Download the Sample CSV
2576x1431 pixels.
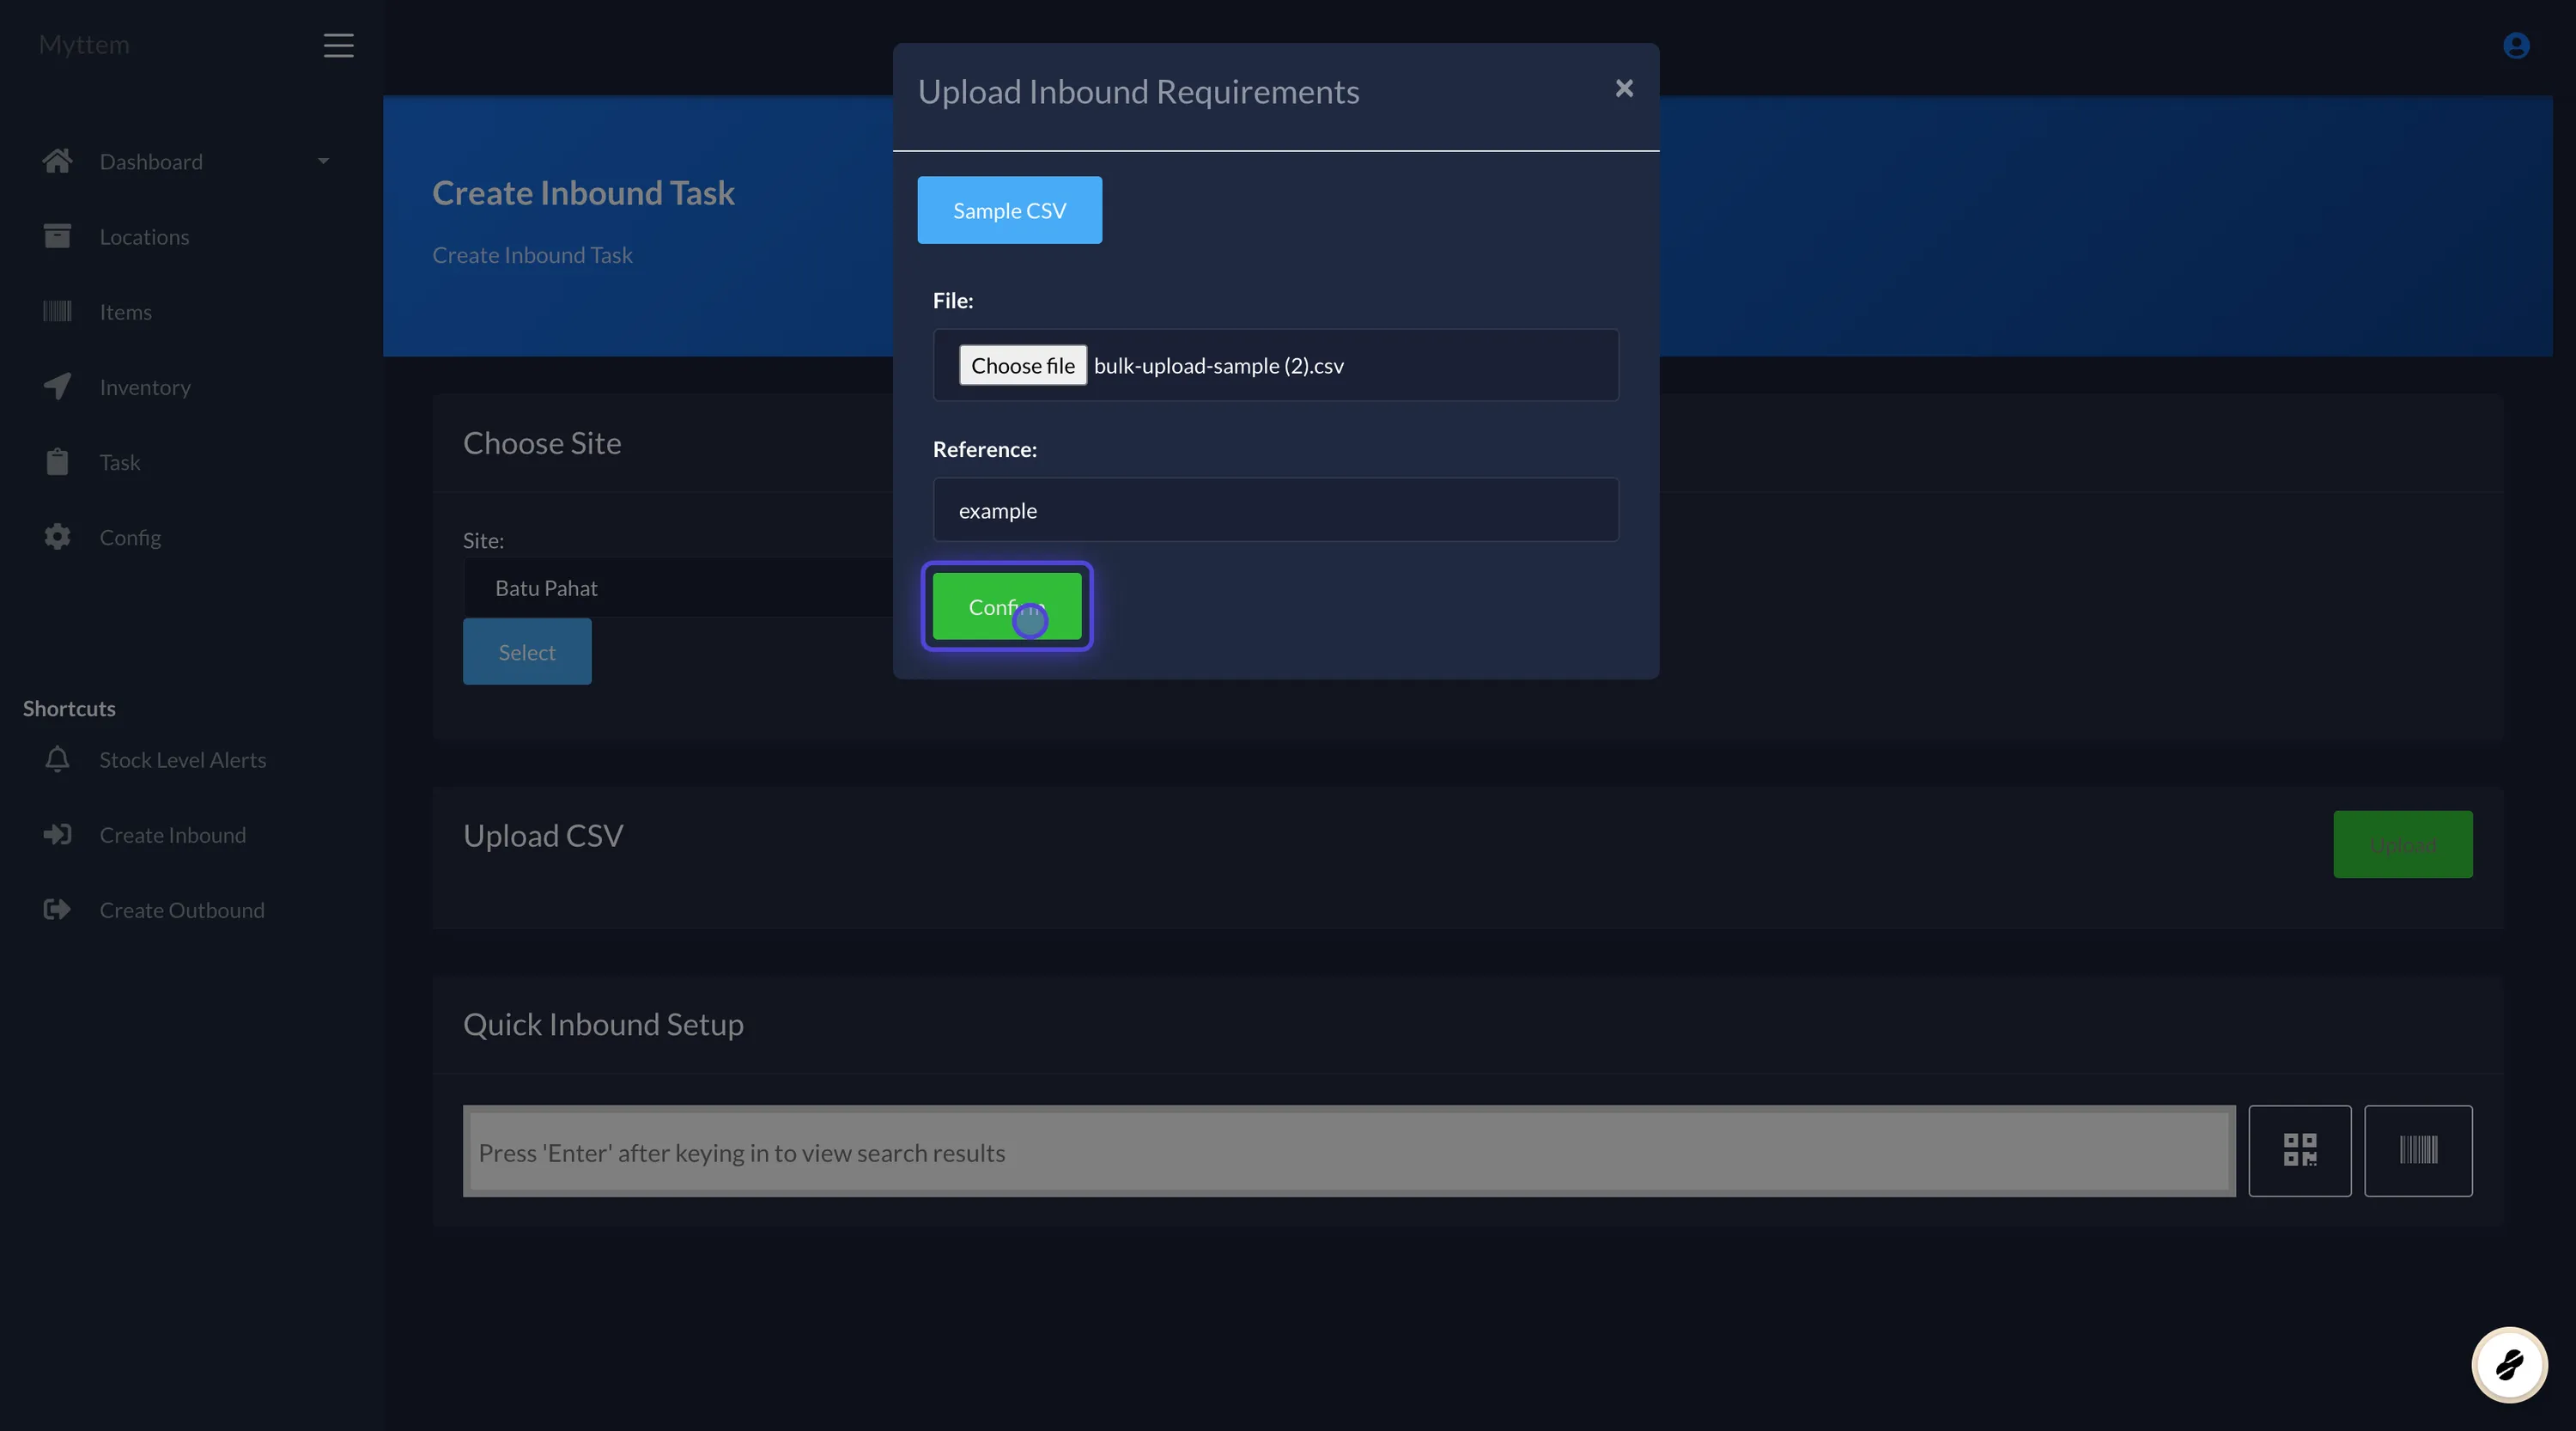(1008, 210)
